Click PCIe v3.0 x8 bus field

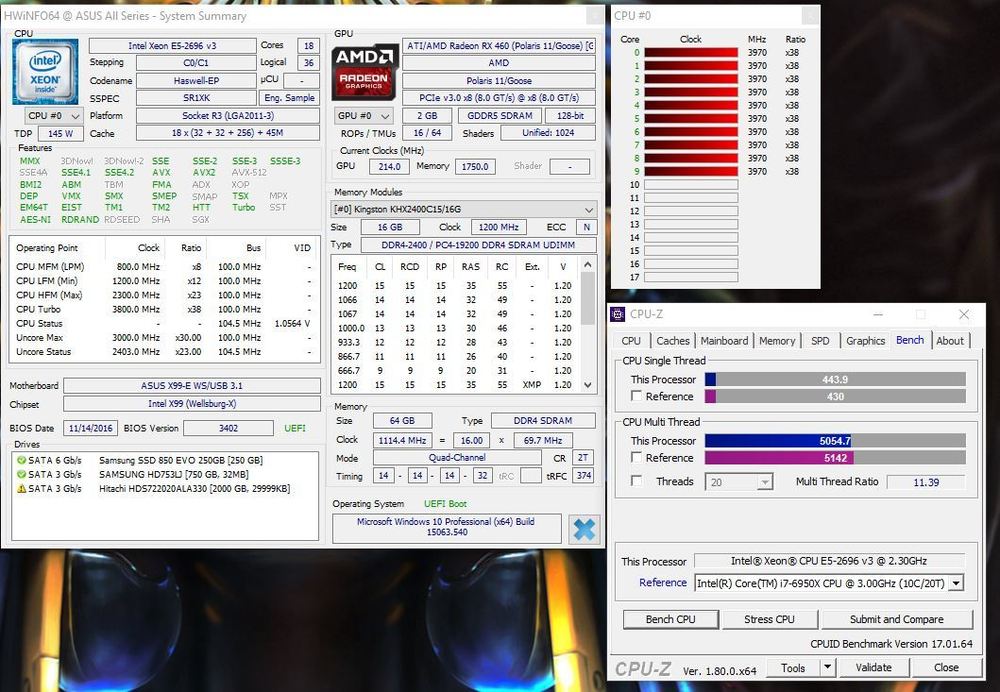coord(499,98)
